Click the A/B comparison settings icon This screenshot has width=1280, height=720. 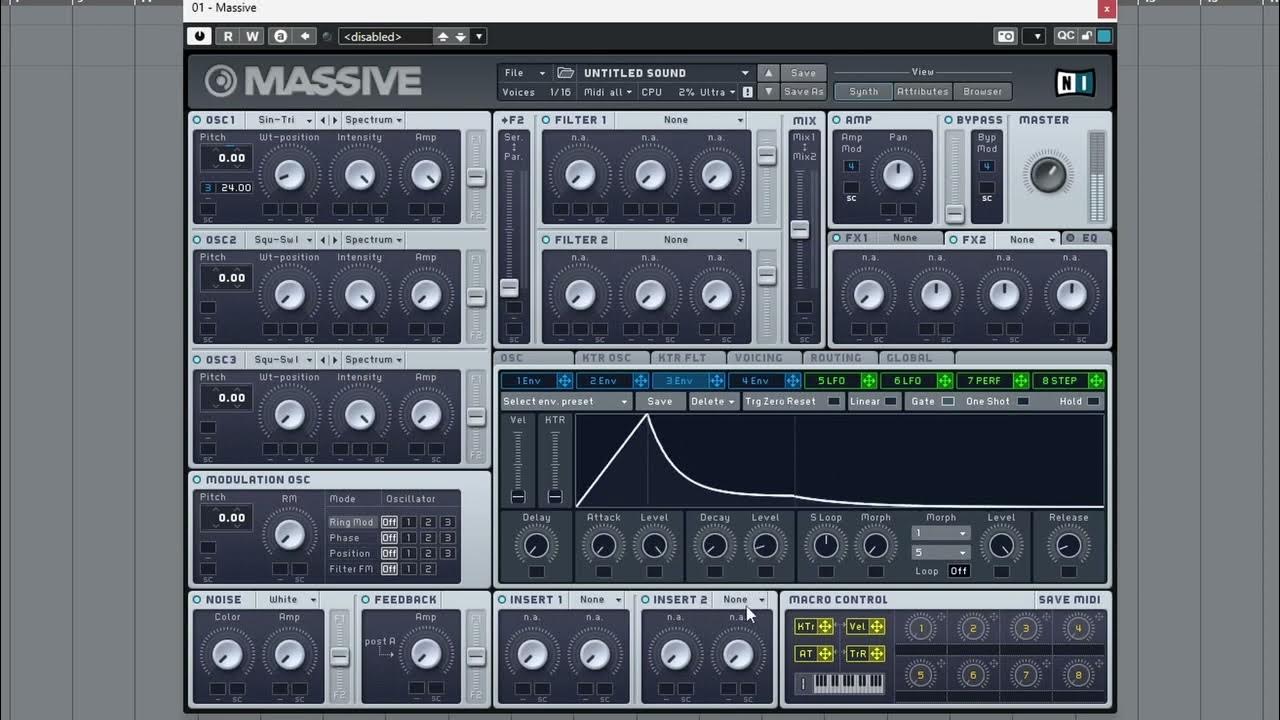(x=280, y=36)
